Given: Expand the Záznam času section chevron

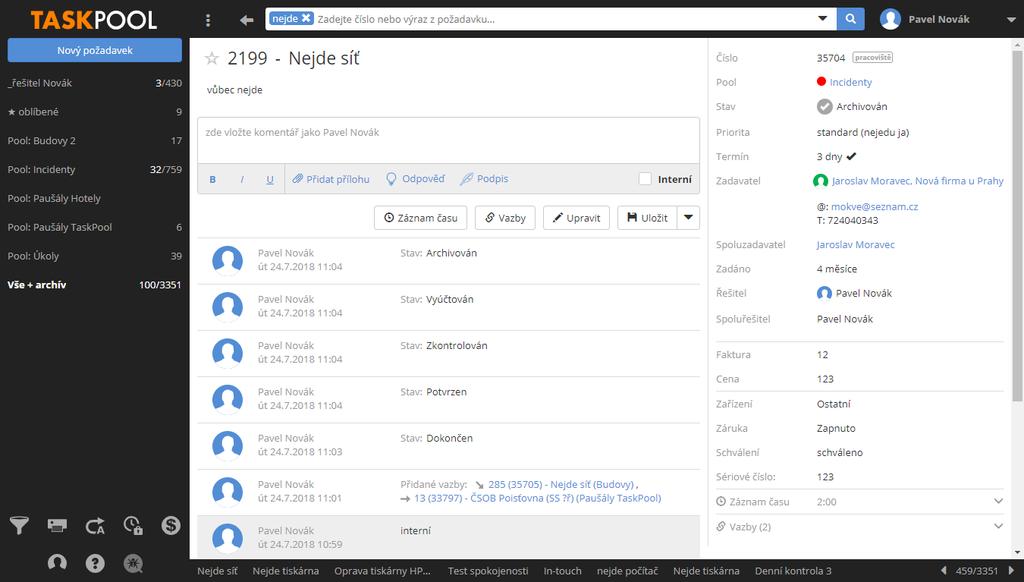Looking at the screenshot, I should coord(998,502).
